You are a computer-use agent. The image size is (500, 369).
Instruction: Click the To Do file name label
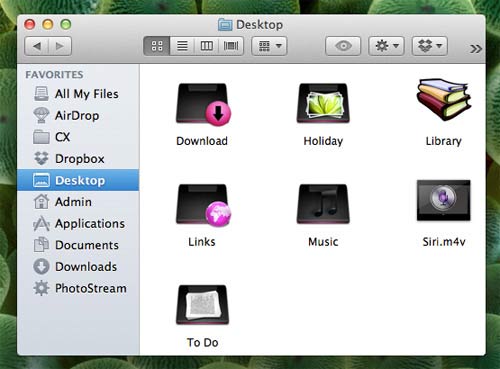[202, 342]
